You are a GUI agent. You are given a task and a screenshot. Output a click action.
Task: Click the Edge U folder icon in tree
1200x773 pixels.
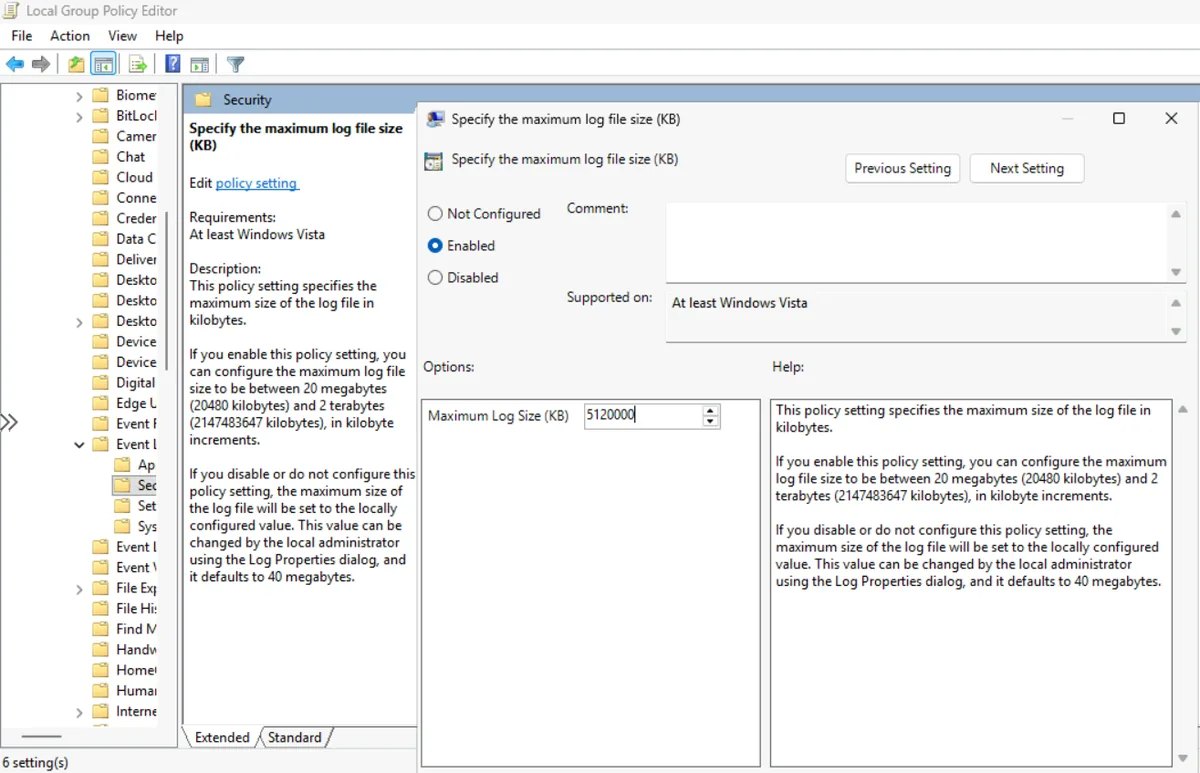point(100,403)
